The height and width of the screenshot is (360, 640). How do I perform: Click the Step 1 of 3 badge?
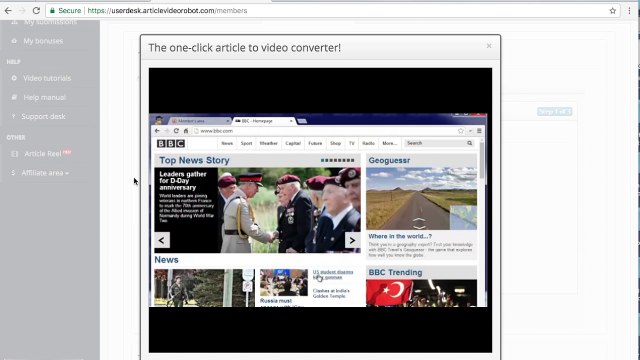click(x=555, y=111)
